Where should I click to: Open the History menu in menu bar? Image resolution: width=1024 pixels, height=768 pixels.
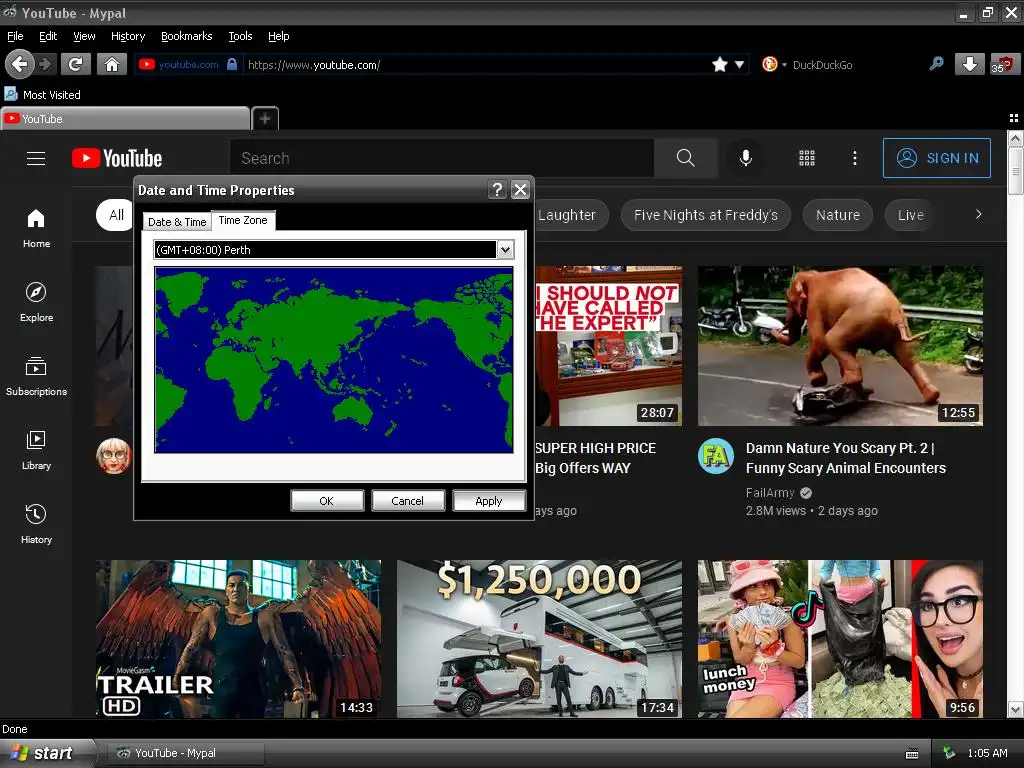128,36
